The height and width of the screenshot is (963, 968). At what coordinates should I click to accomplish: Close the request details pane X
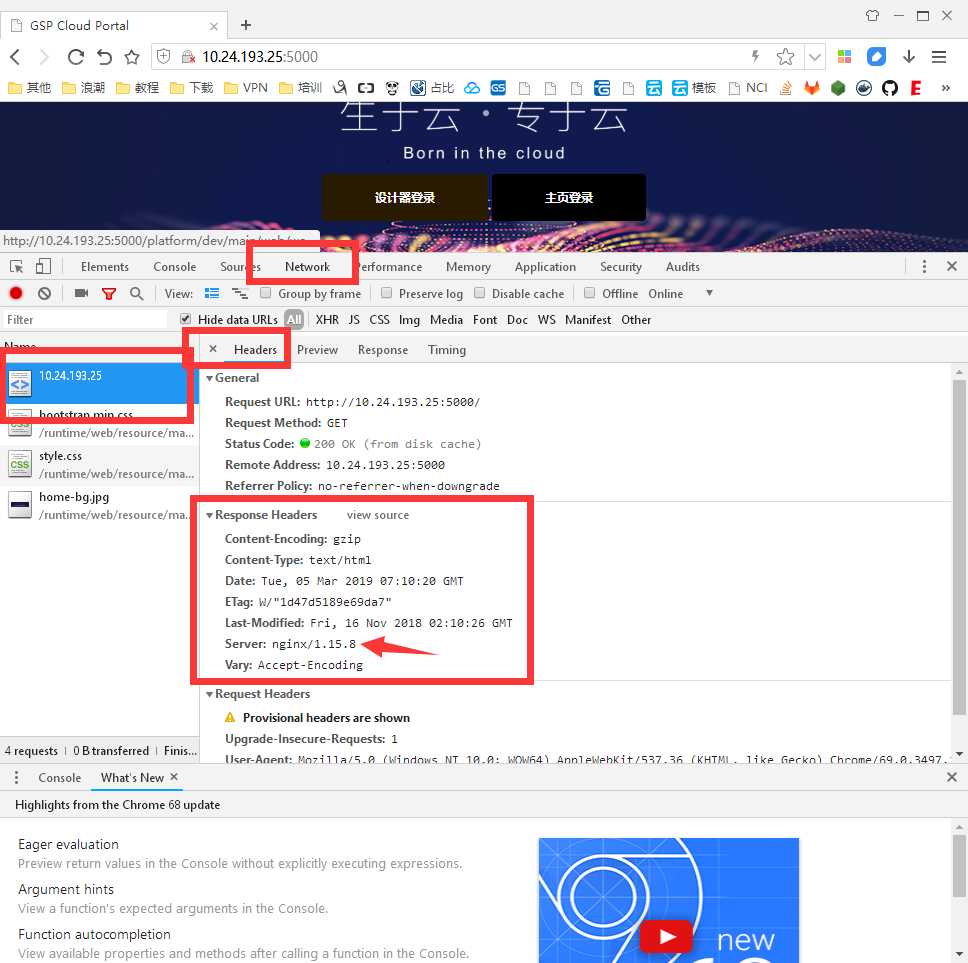[212, 349]
